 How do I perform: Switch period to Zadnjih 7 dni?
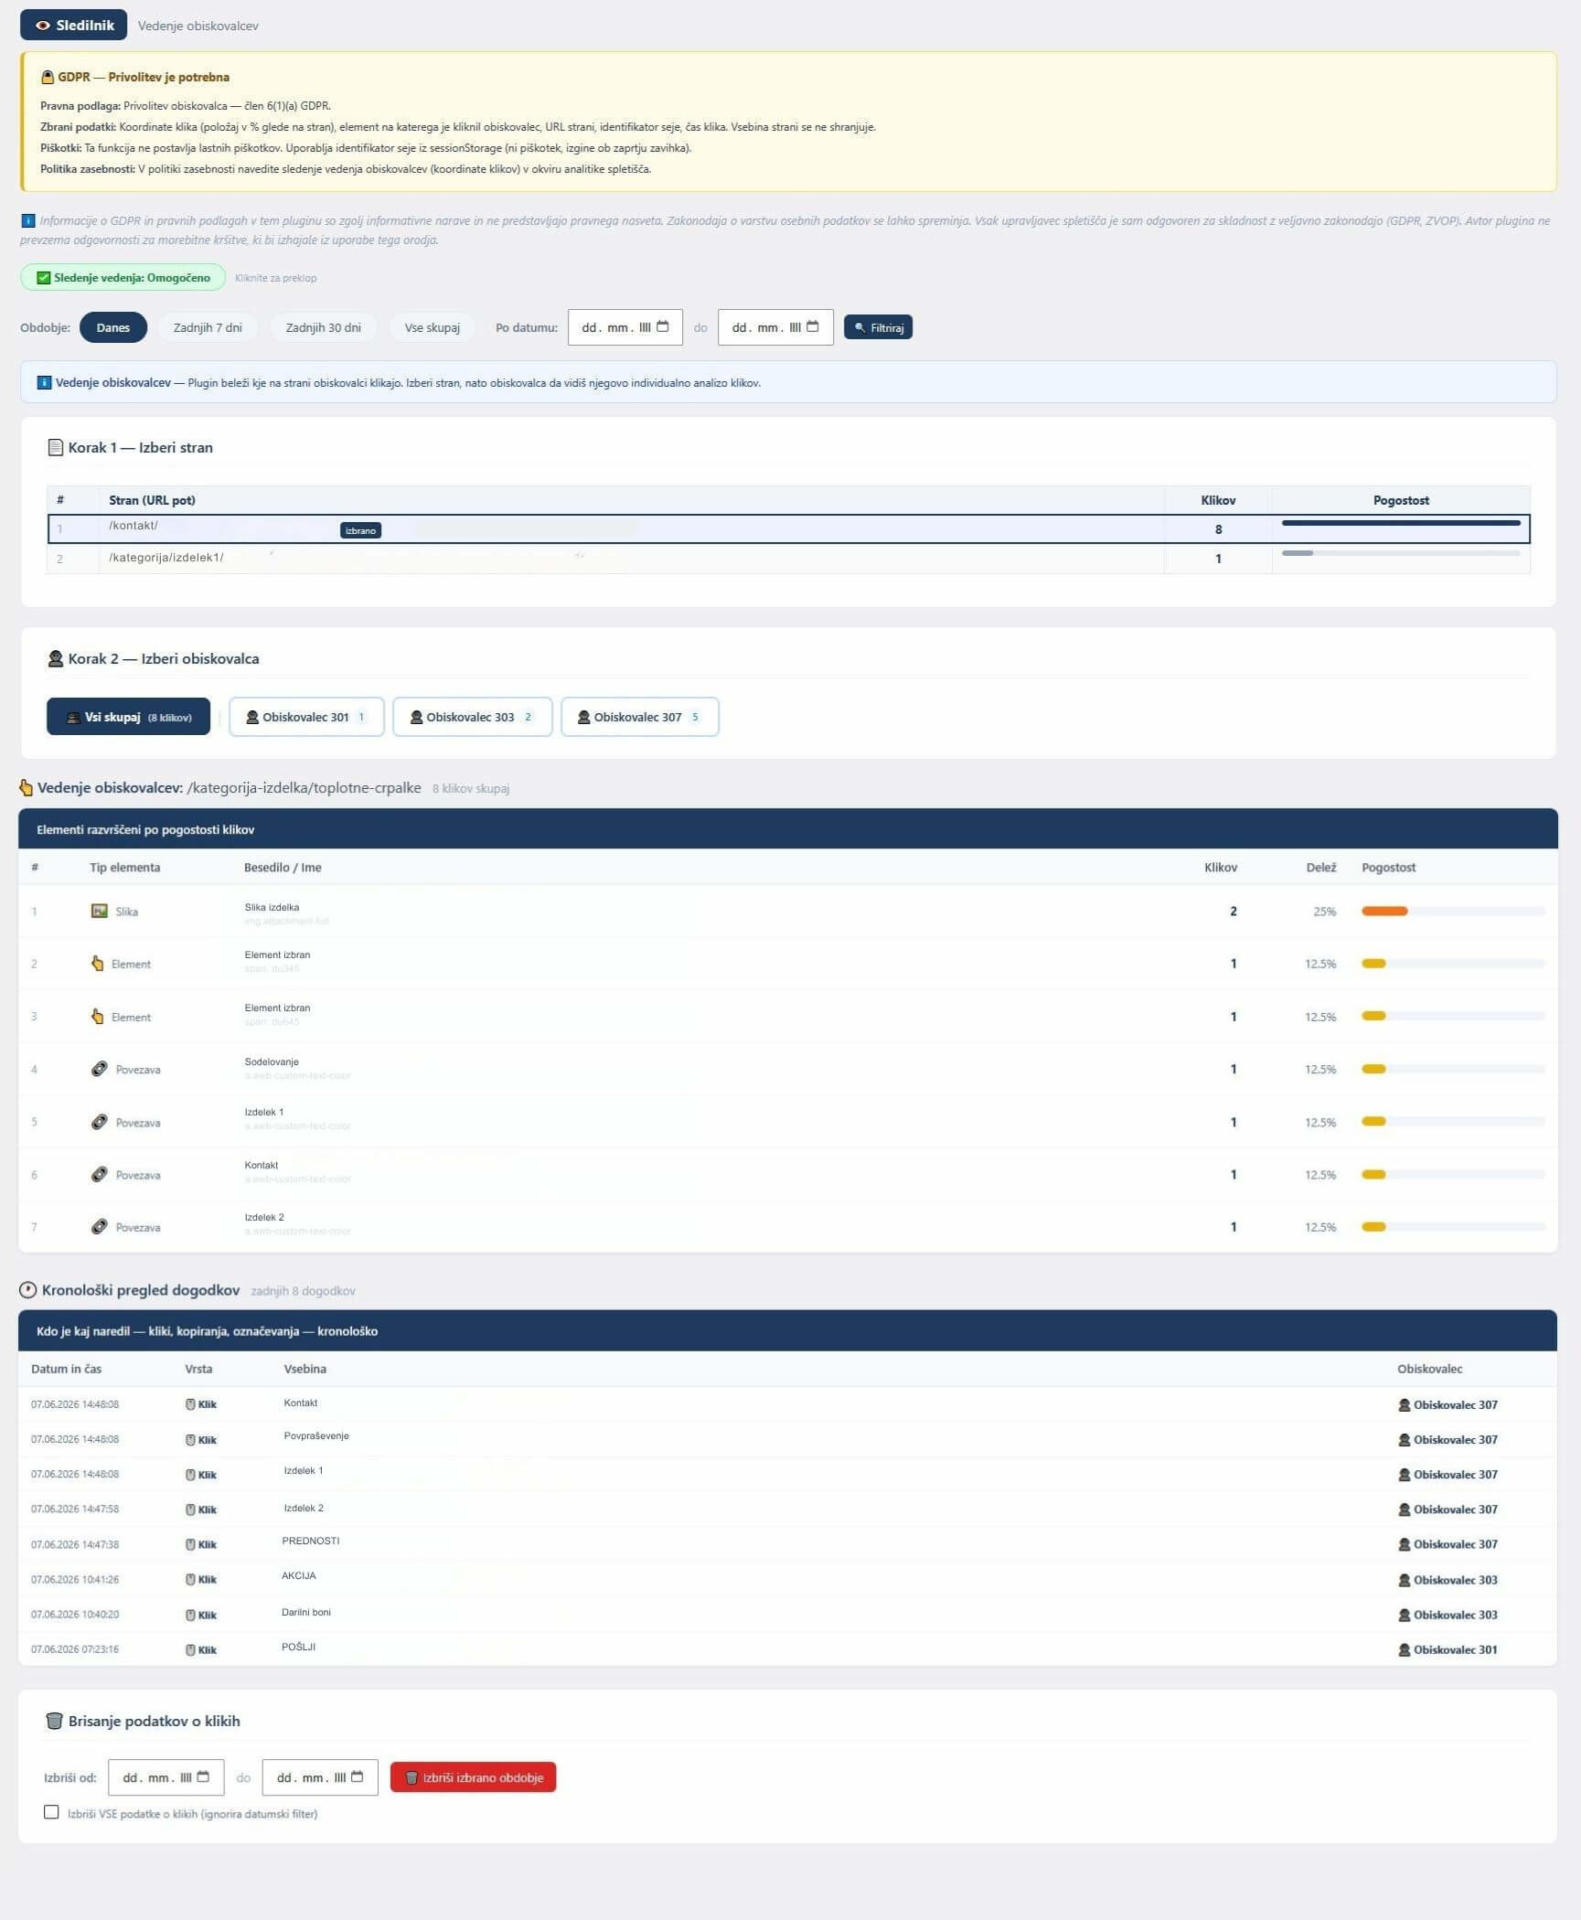click(x=208, y=328)
